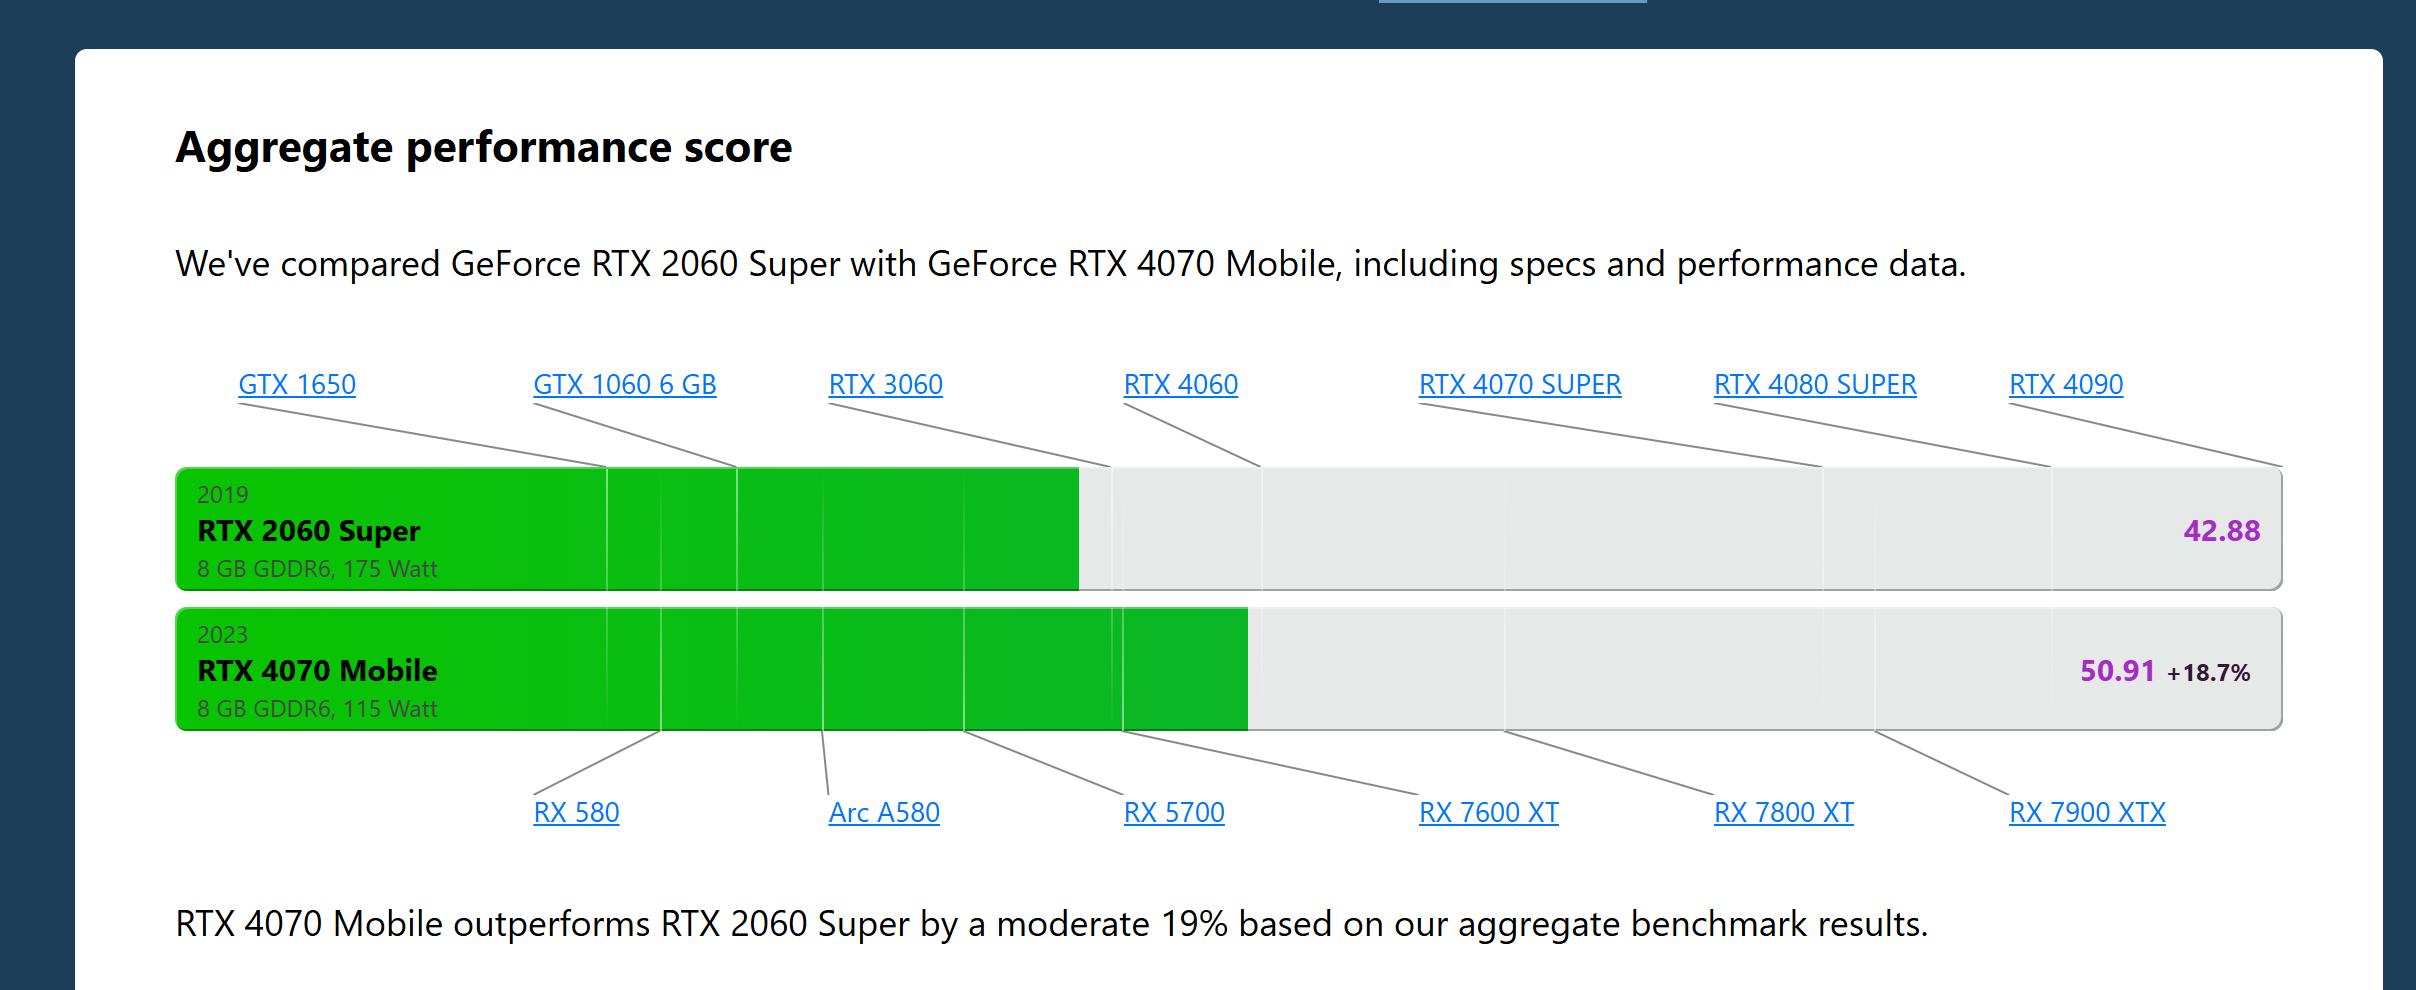The width and height of the screenshot is (2416, 990).
Task: Open the GTX 1650 link
Action: 297,385
